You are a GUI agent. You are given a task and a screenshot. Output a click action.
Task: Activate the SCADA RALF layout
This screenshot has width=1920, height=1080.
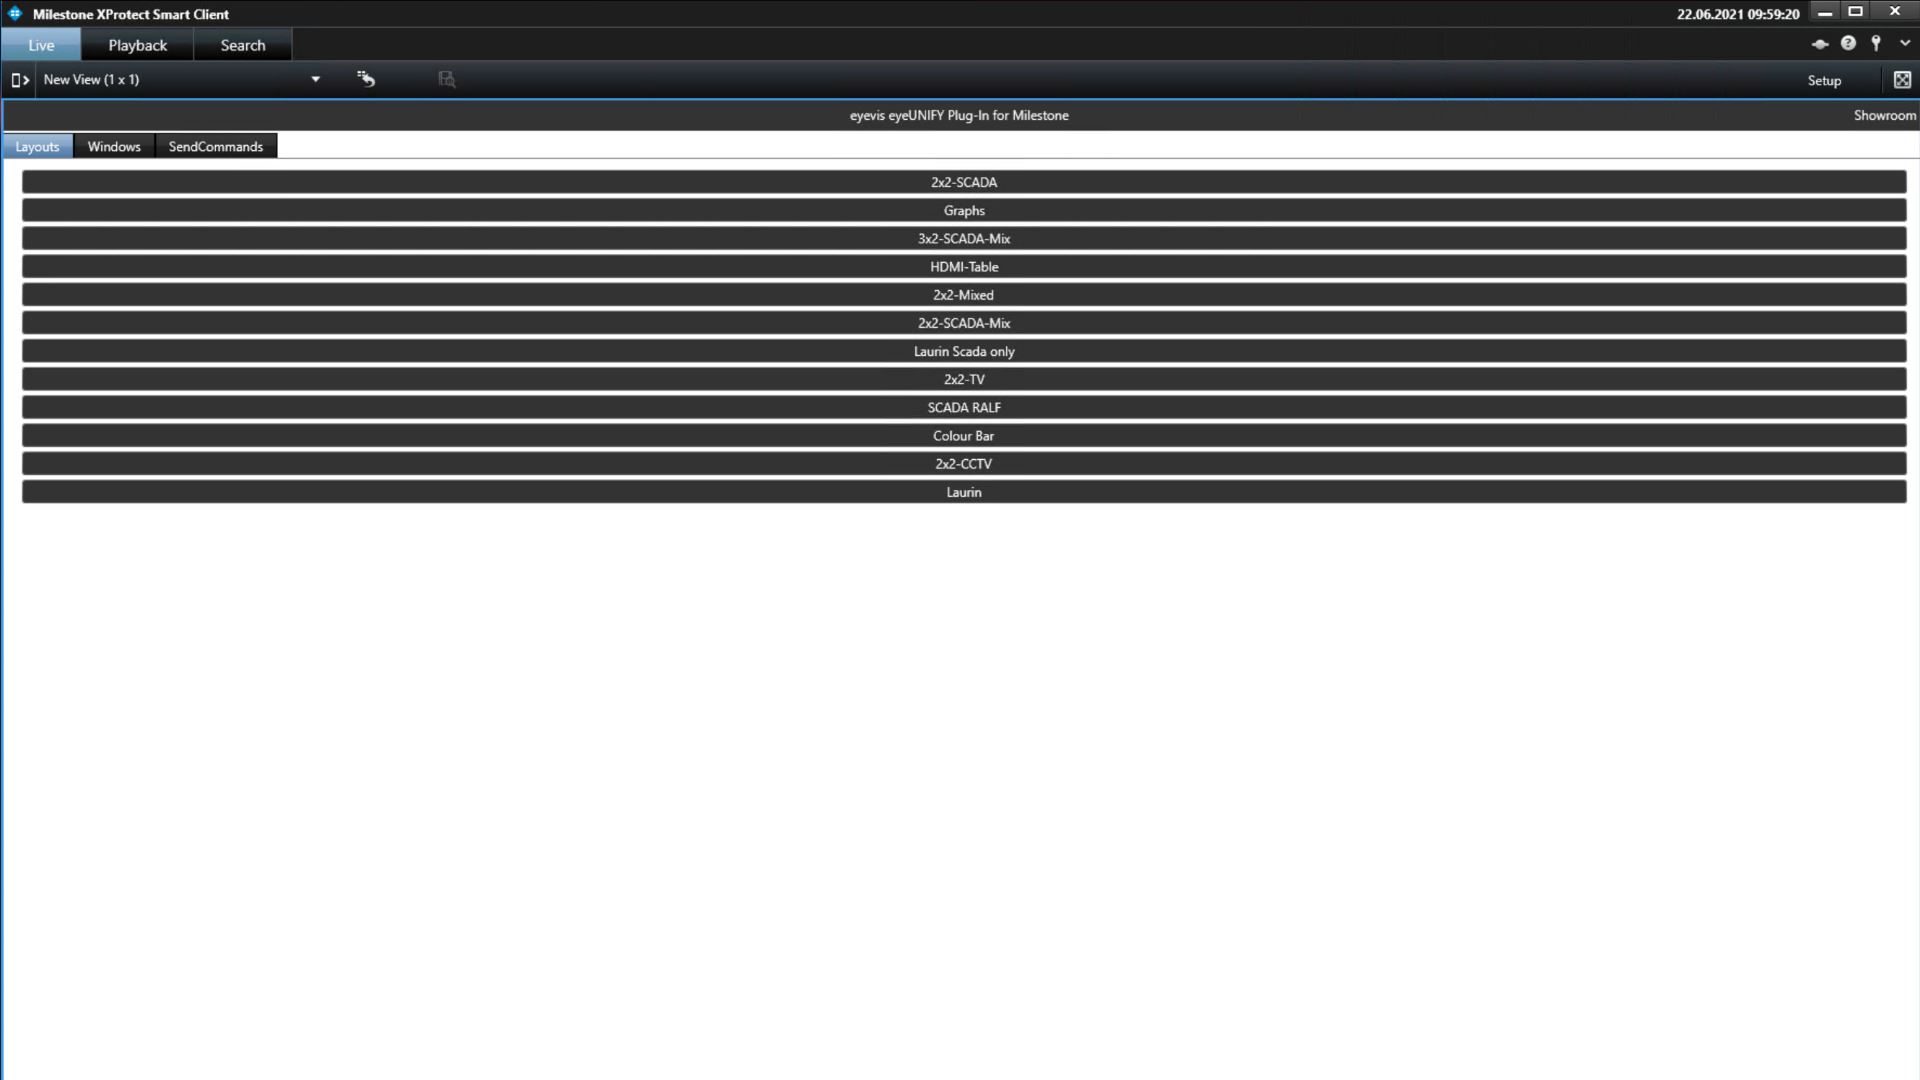964,407
